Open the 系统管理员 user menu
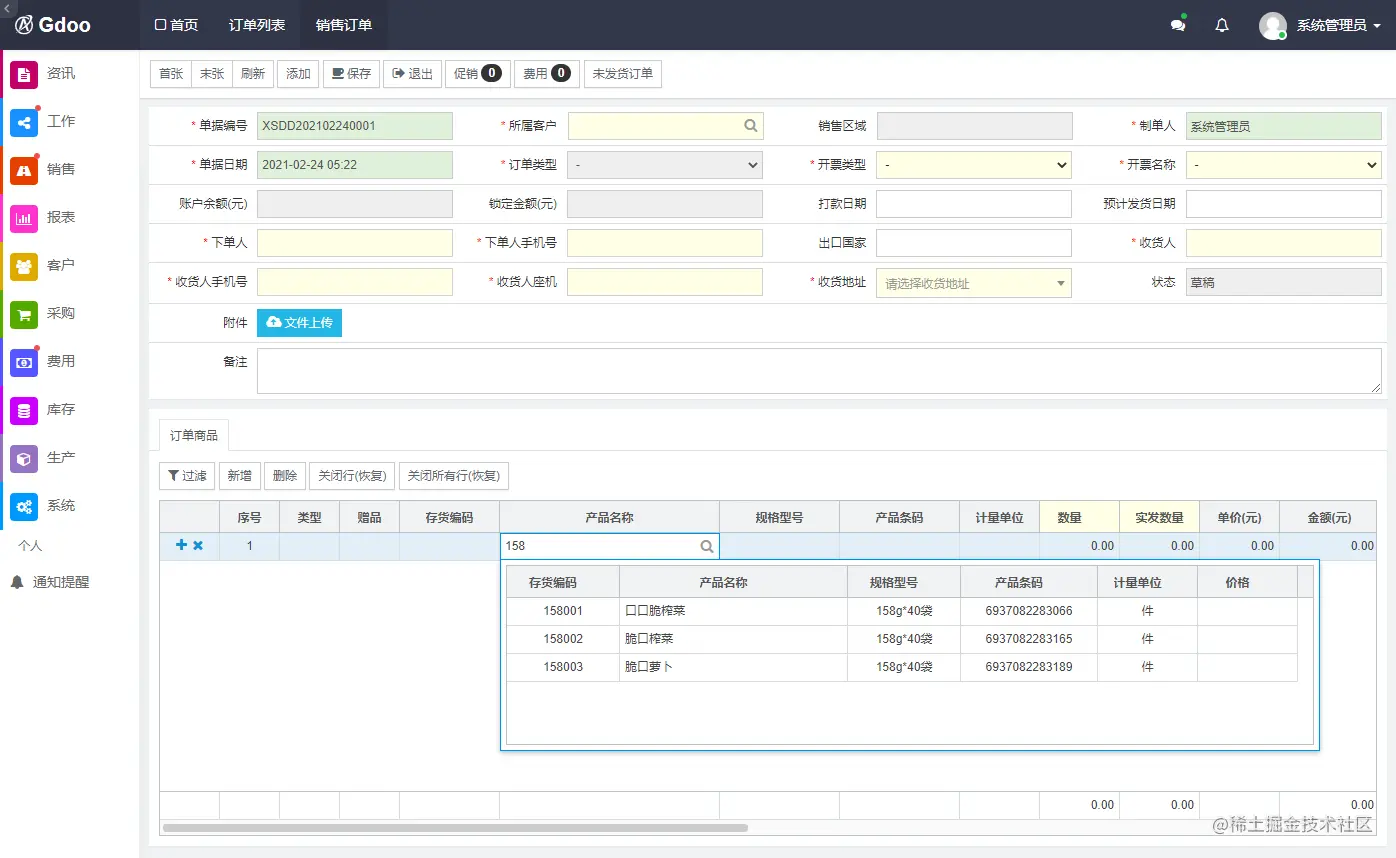Viewport: 1396px width, 858px height. 1320,25
